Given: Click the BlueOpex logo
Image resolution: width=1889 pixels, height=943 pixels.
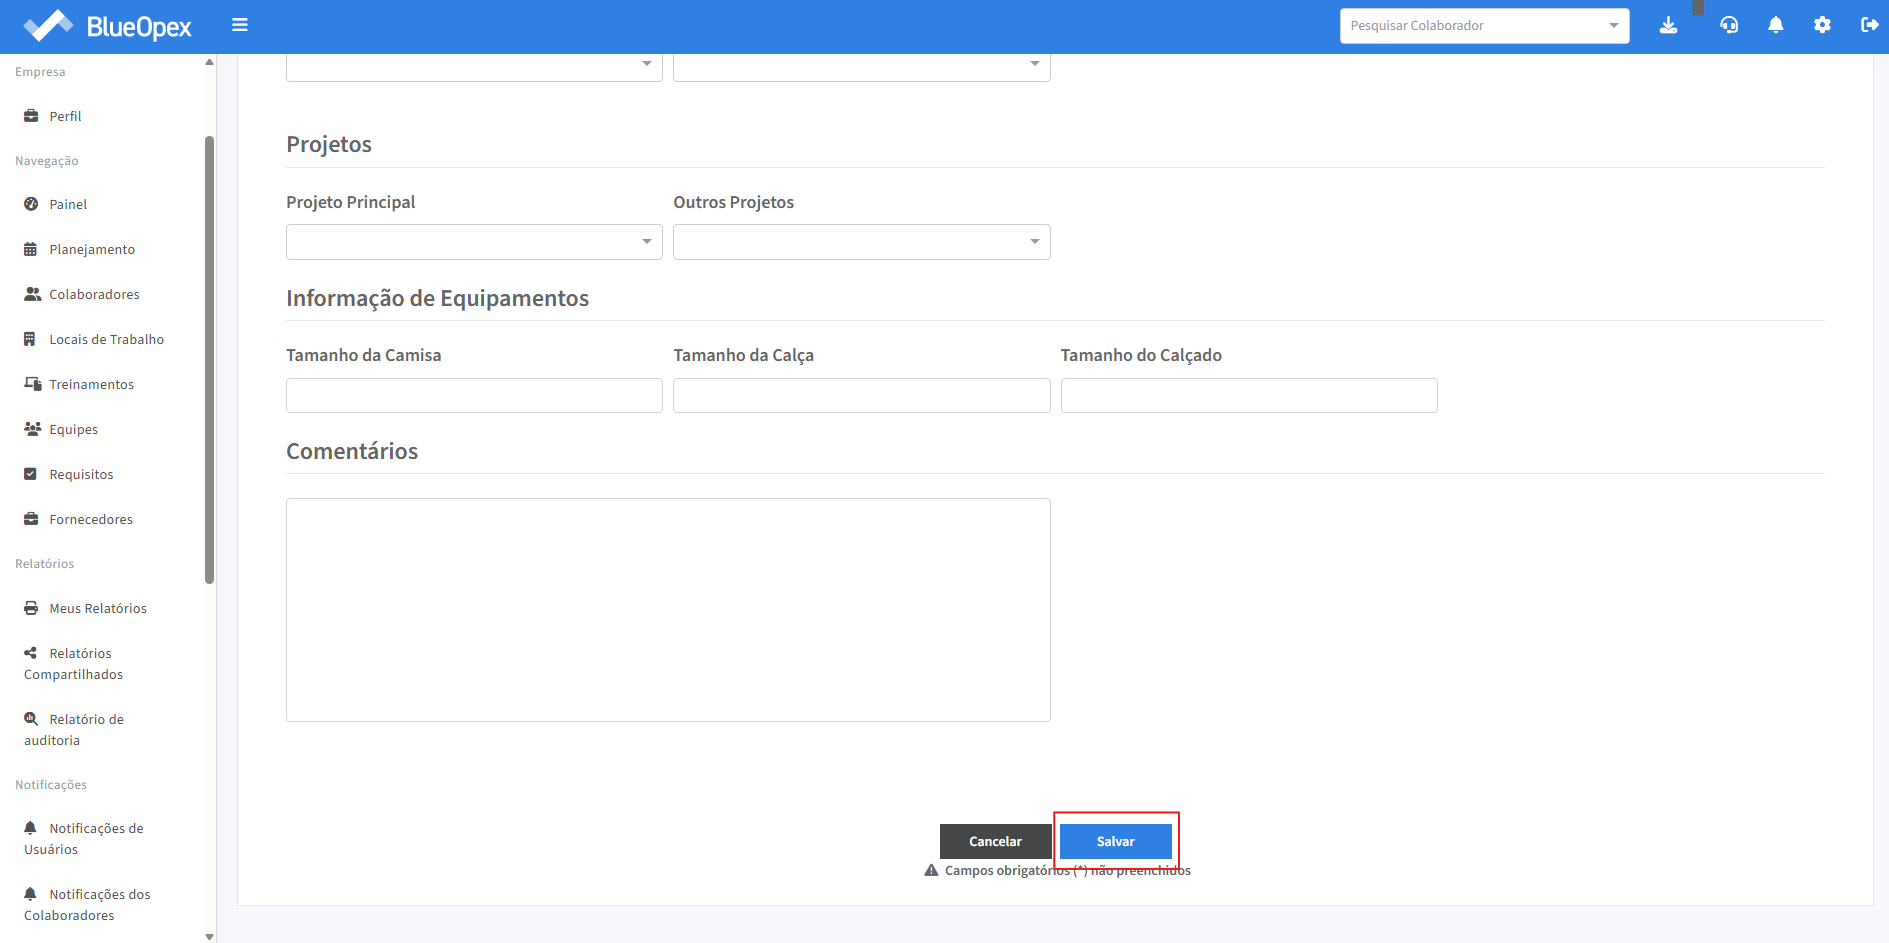Looking at the screenshot, I should point(107,26).
